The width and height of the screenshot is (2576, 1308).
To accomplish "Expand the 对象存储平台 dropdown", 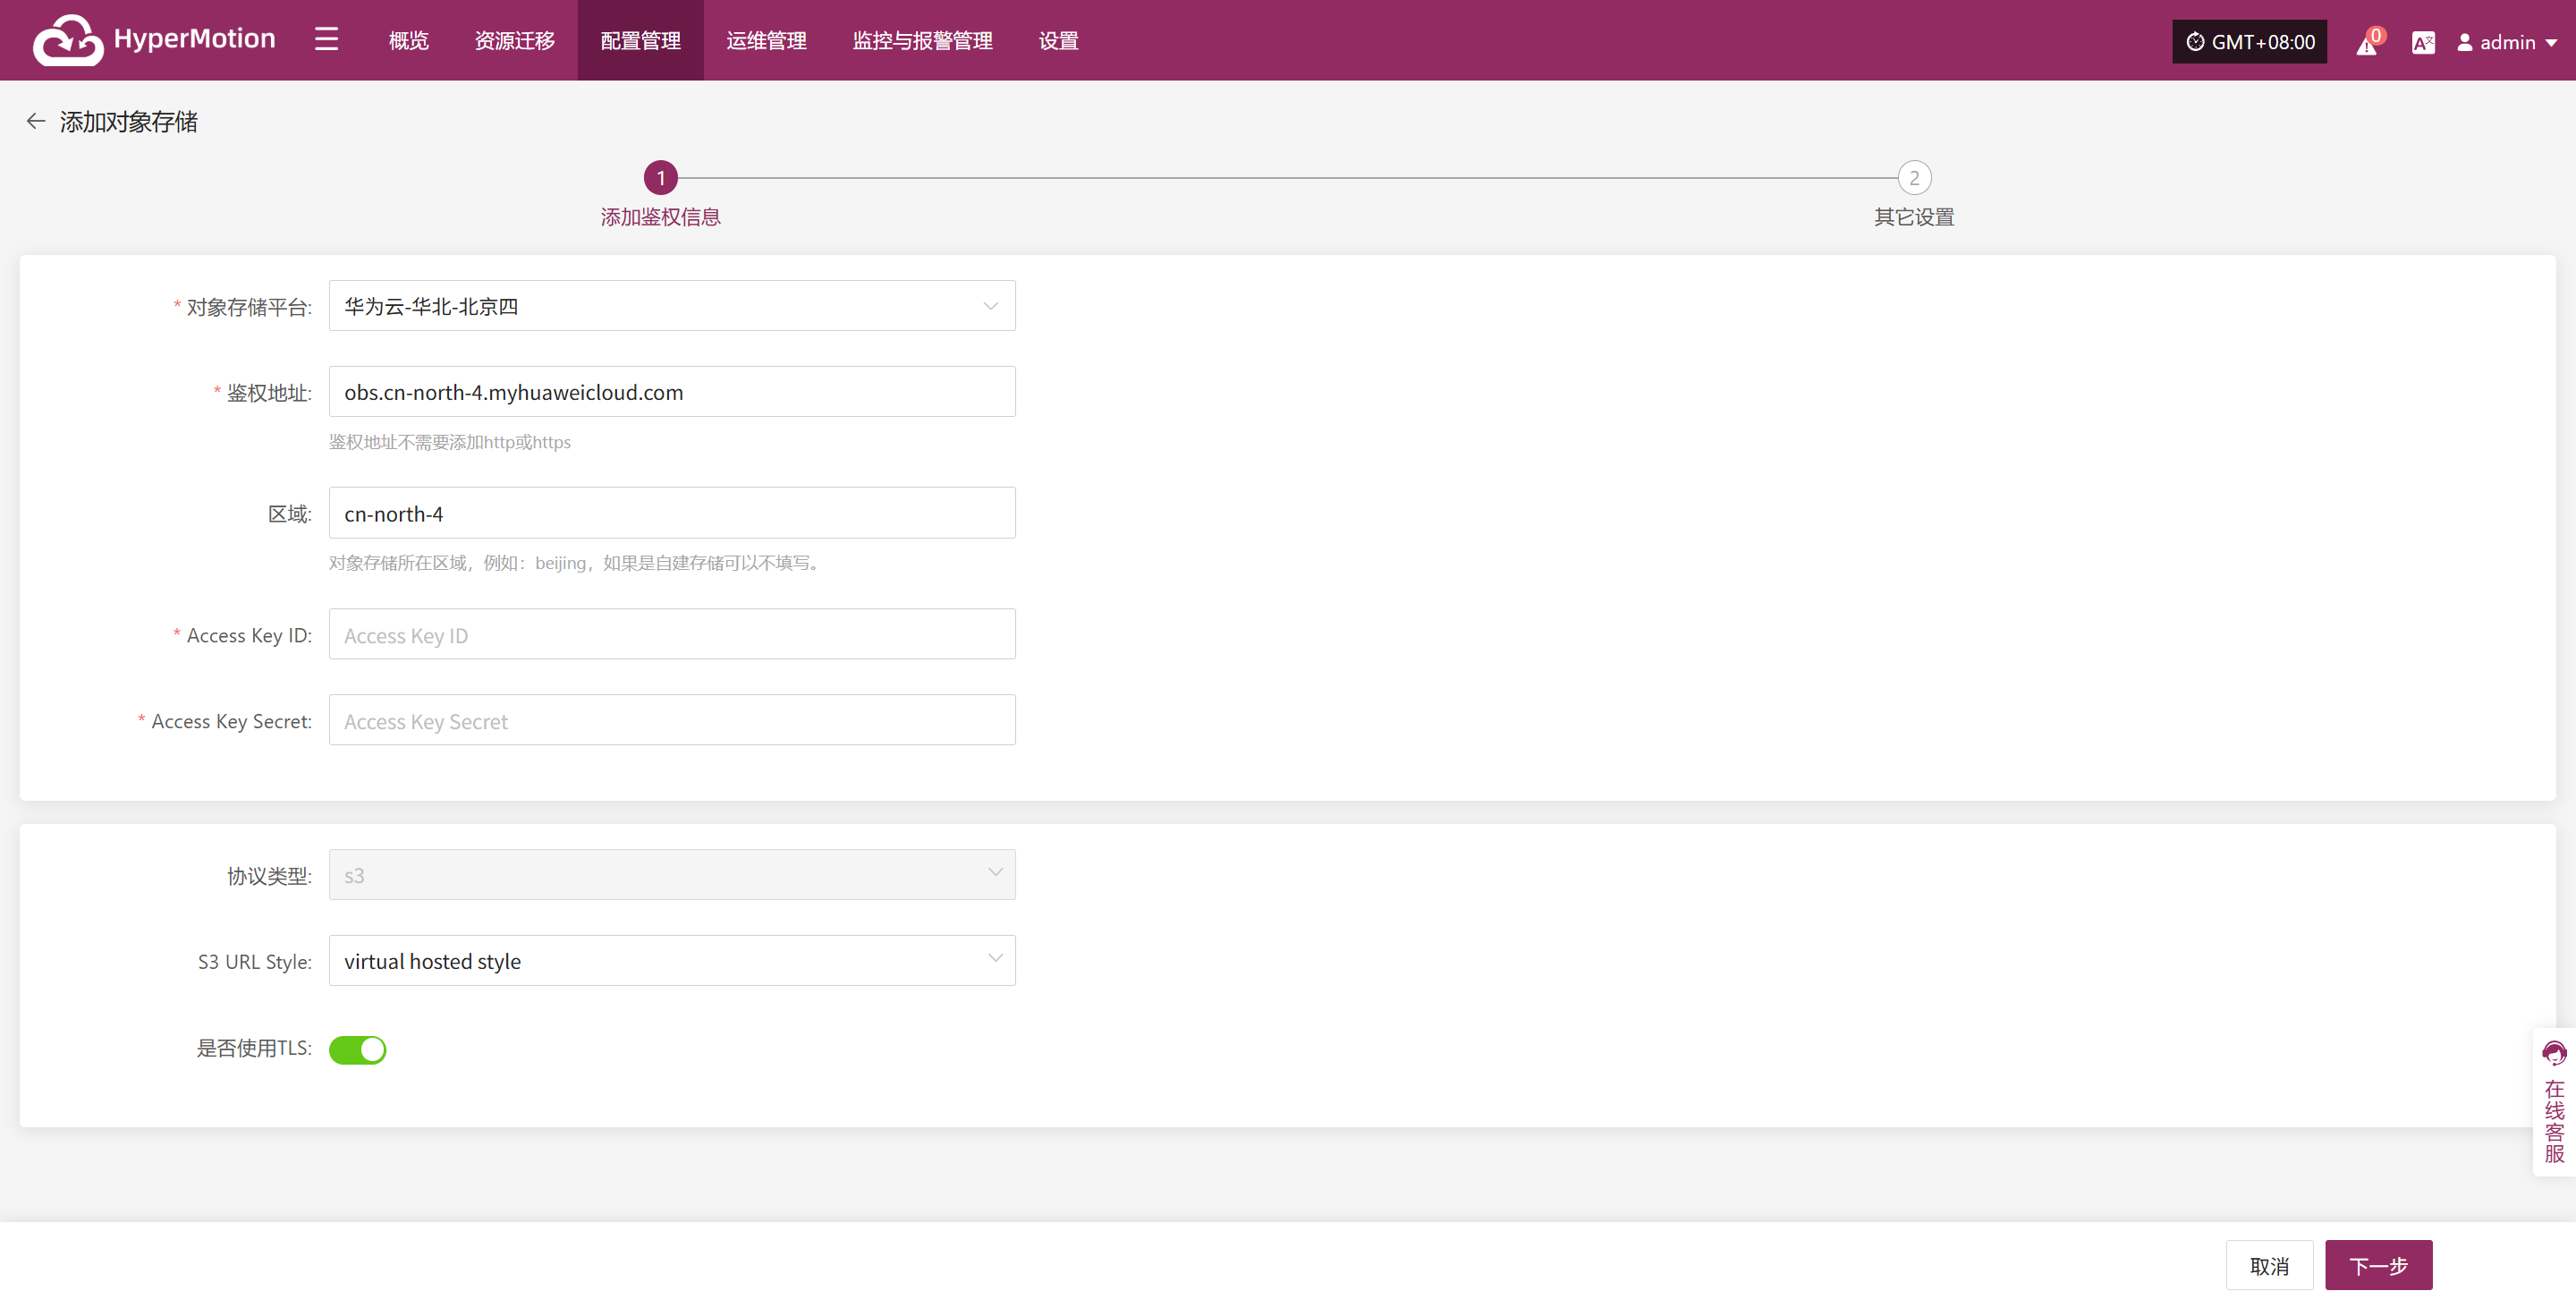I will [x=672, y=306].
